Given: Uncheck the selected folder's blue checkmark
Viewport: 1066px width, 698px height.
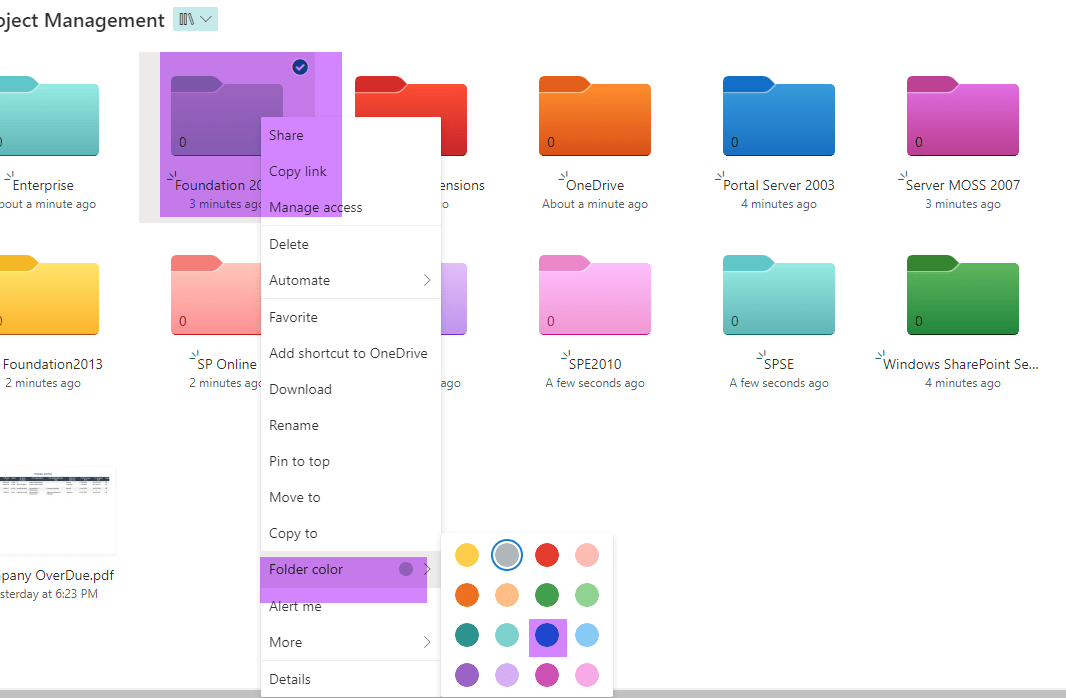Looking at the screenshot, I should 300,67.
